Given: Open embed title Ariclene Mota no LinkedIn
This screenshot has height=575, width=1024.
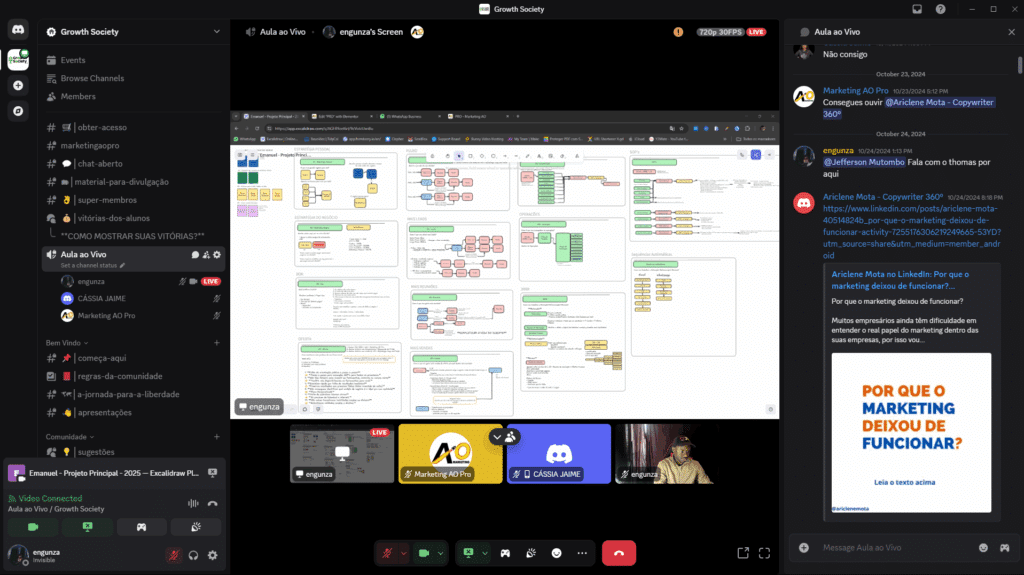Looking at the screenshot, I should click(x=900, y=280).
